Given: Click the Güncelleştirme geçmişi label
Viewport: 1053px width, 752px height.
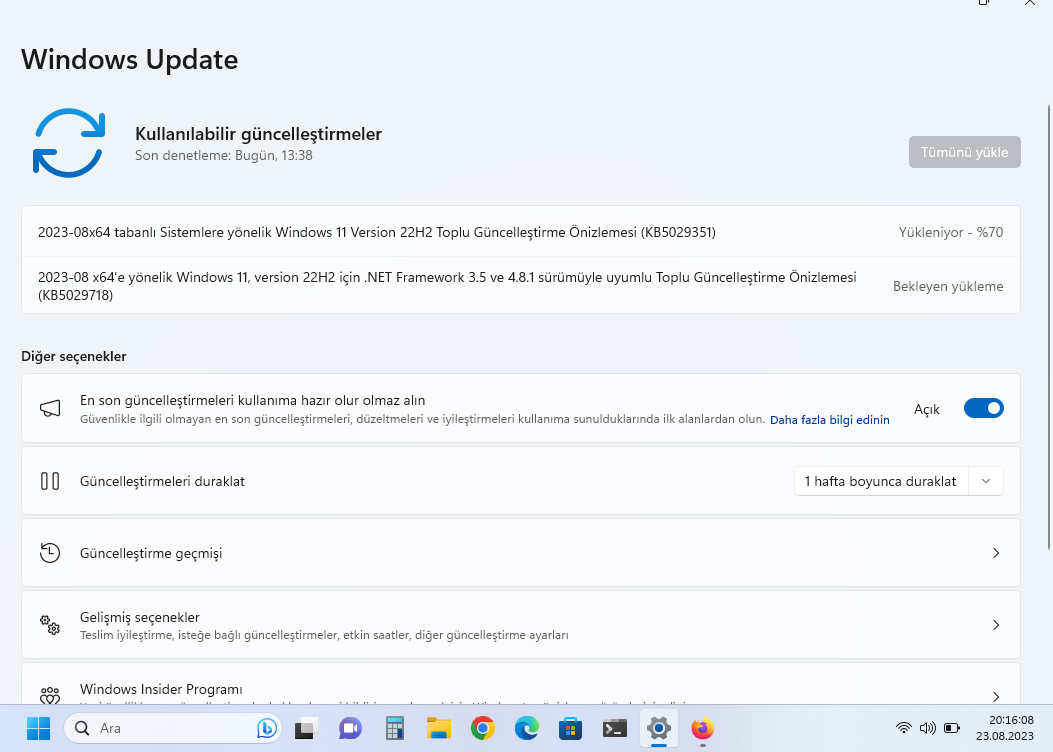Looking at the screenshot, I should pyautogui.click(x=151, y=553).
